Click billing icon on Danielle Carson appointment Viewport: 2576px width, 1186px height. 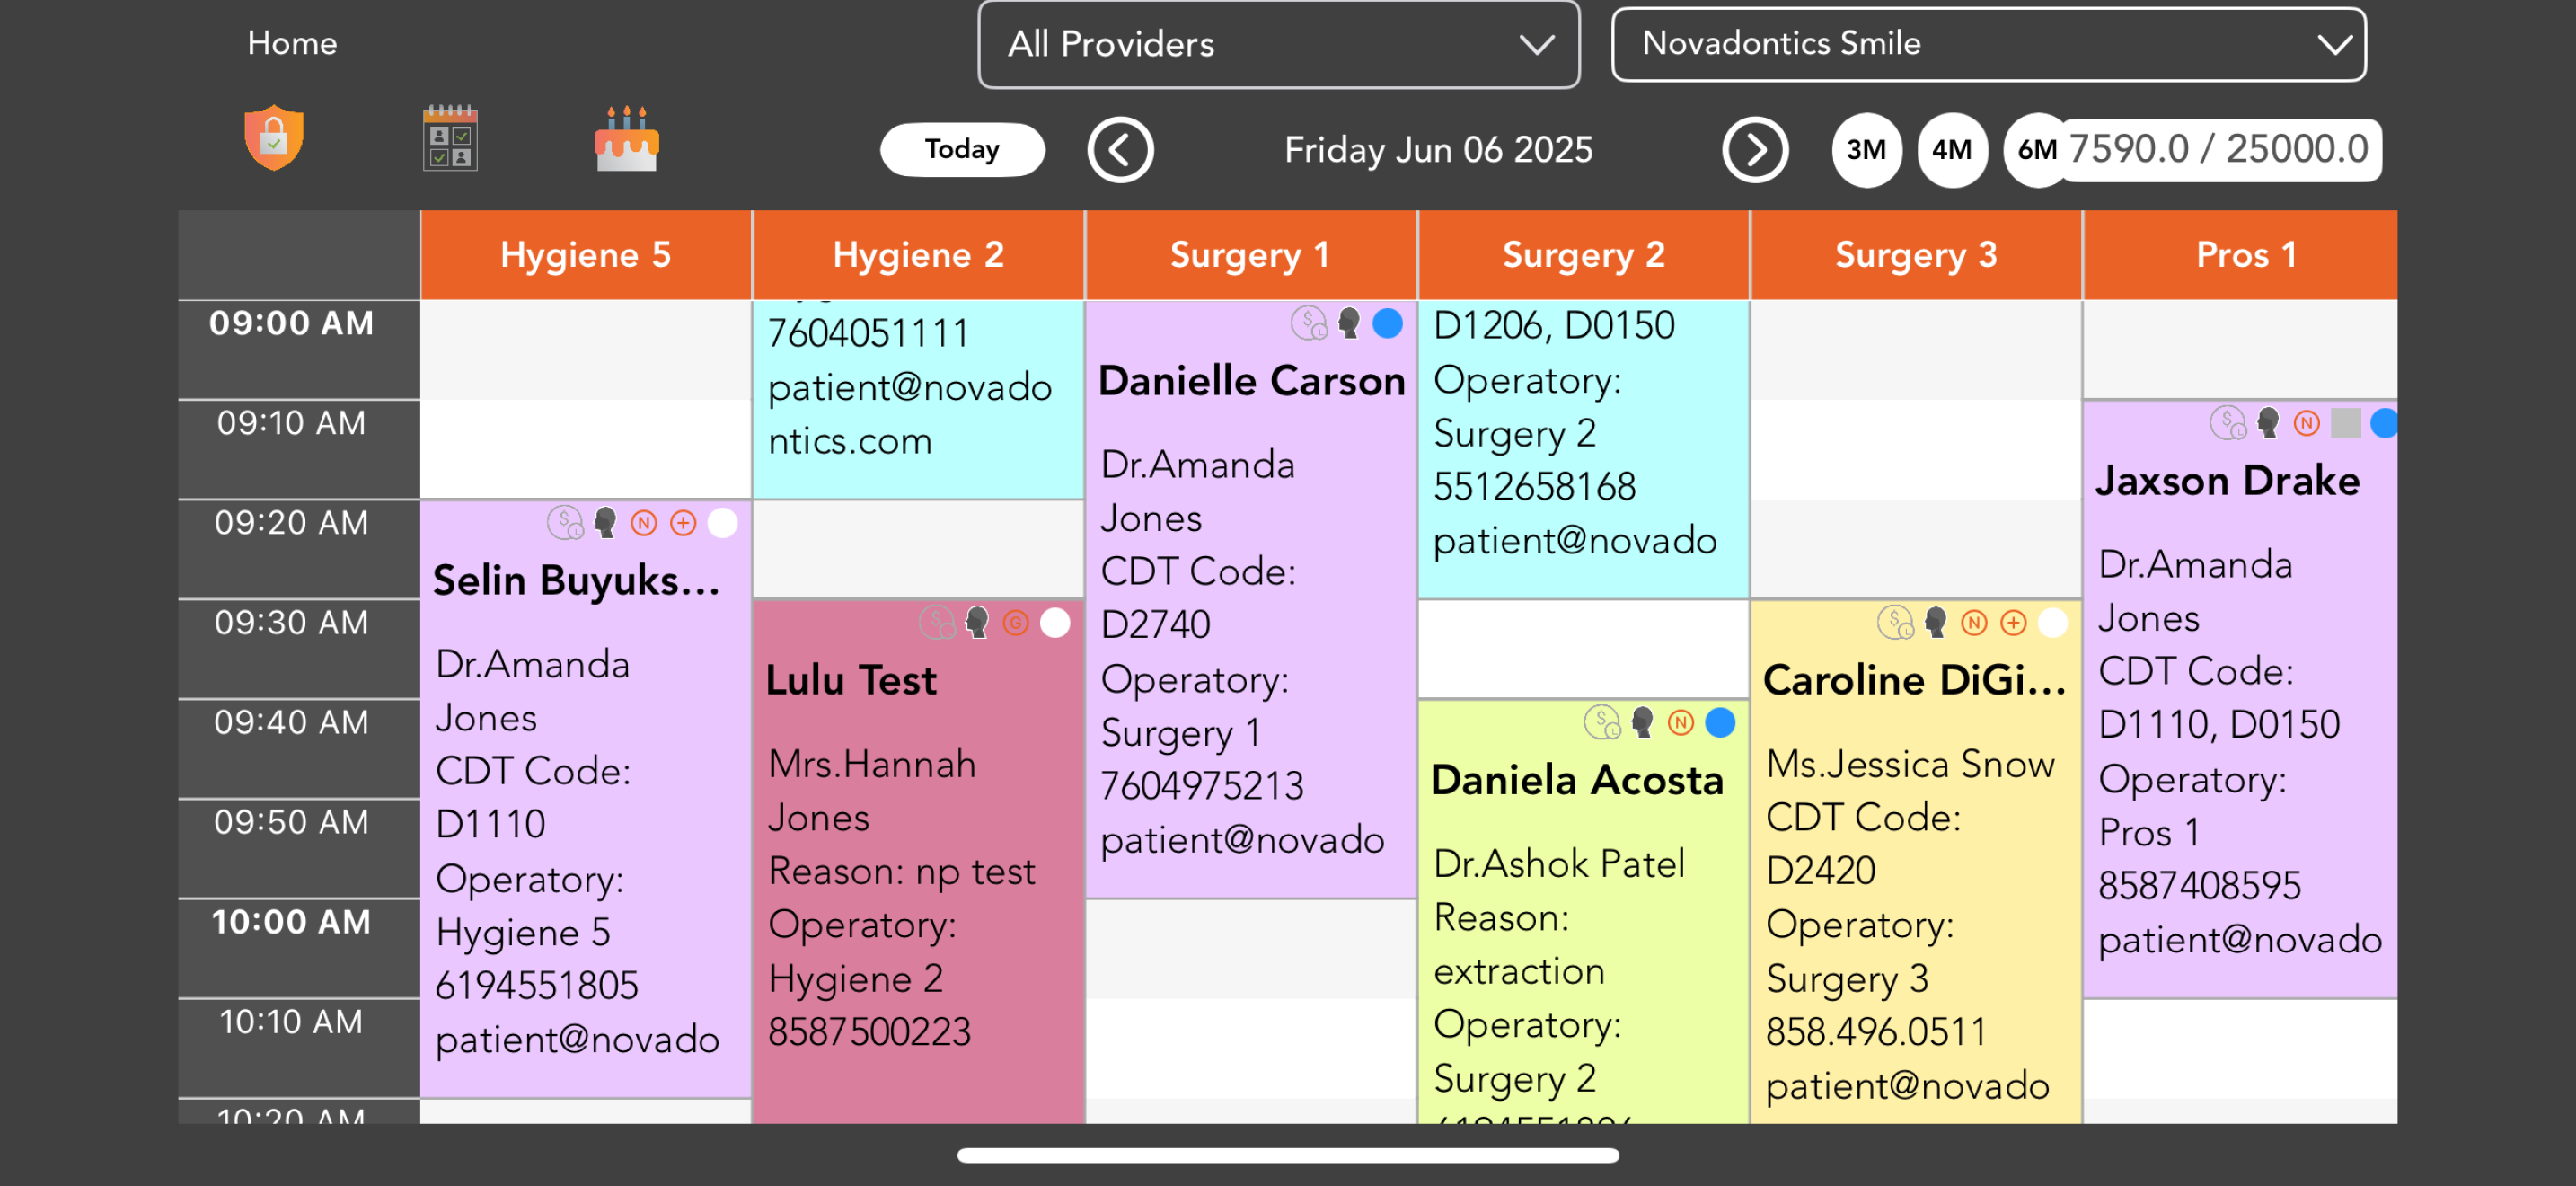click(x=1309, y=324)
